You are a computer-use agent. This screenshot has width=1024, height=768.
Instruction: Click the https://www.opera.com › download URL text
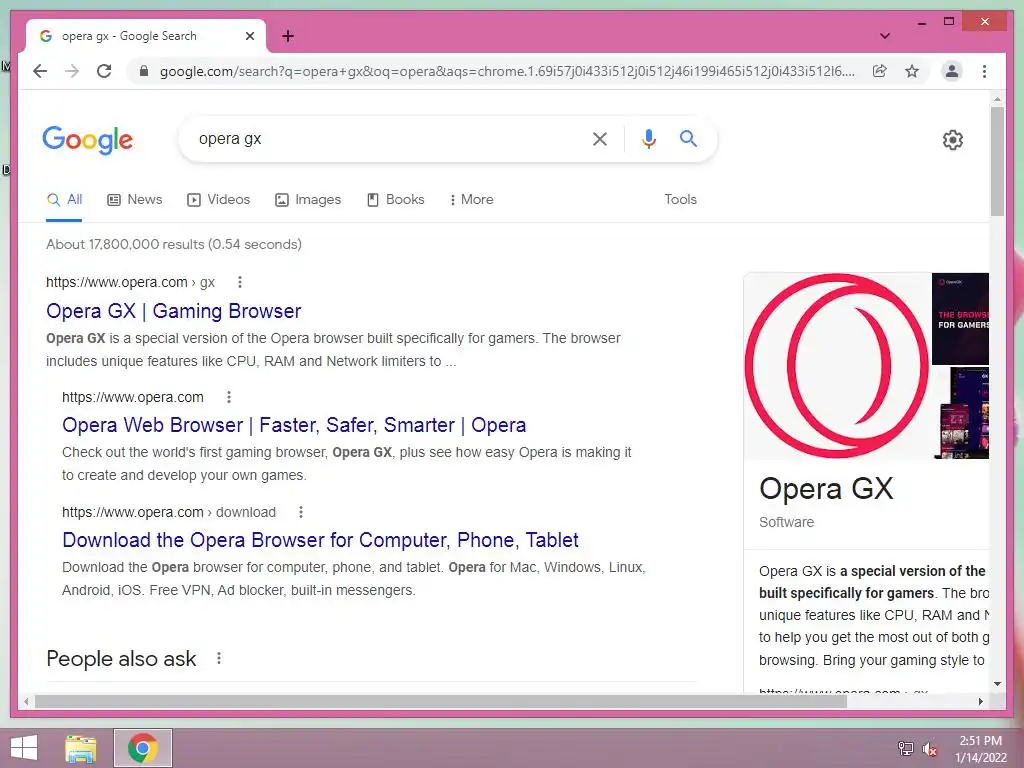[168, 512]
